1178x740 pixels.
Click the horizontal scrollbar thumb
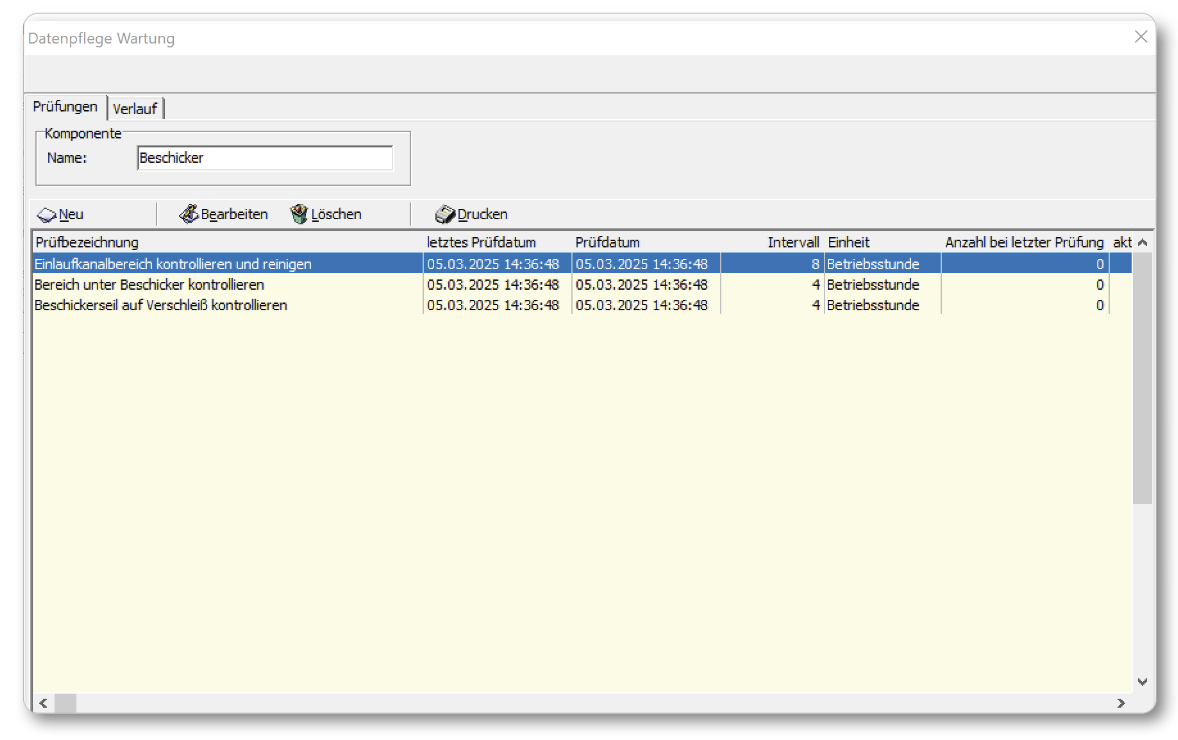pos(65,703)
